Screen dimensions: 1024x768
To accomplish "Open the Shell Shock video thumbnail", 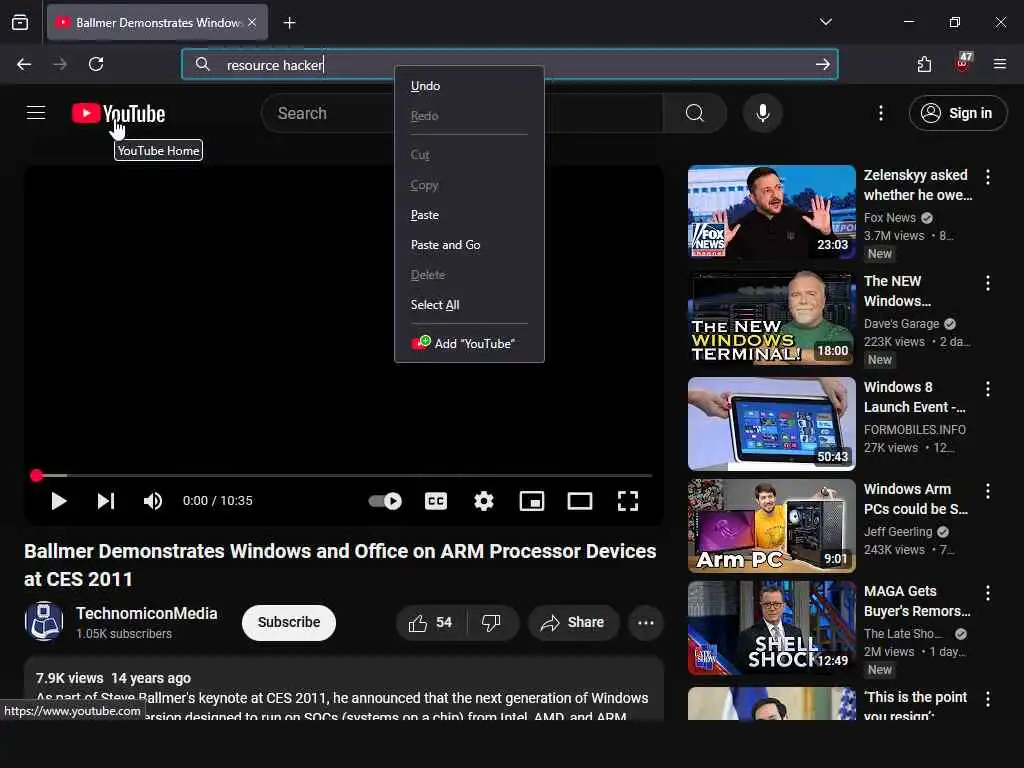I will pyautogui.click(x=771, y=628).
